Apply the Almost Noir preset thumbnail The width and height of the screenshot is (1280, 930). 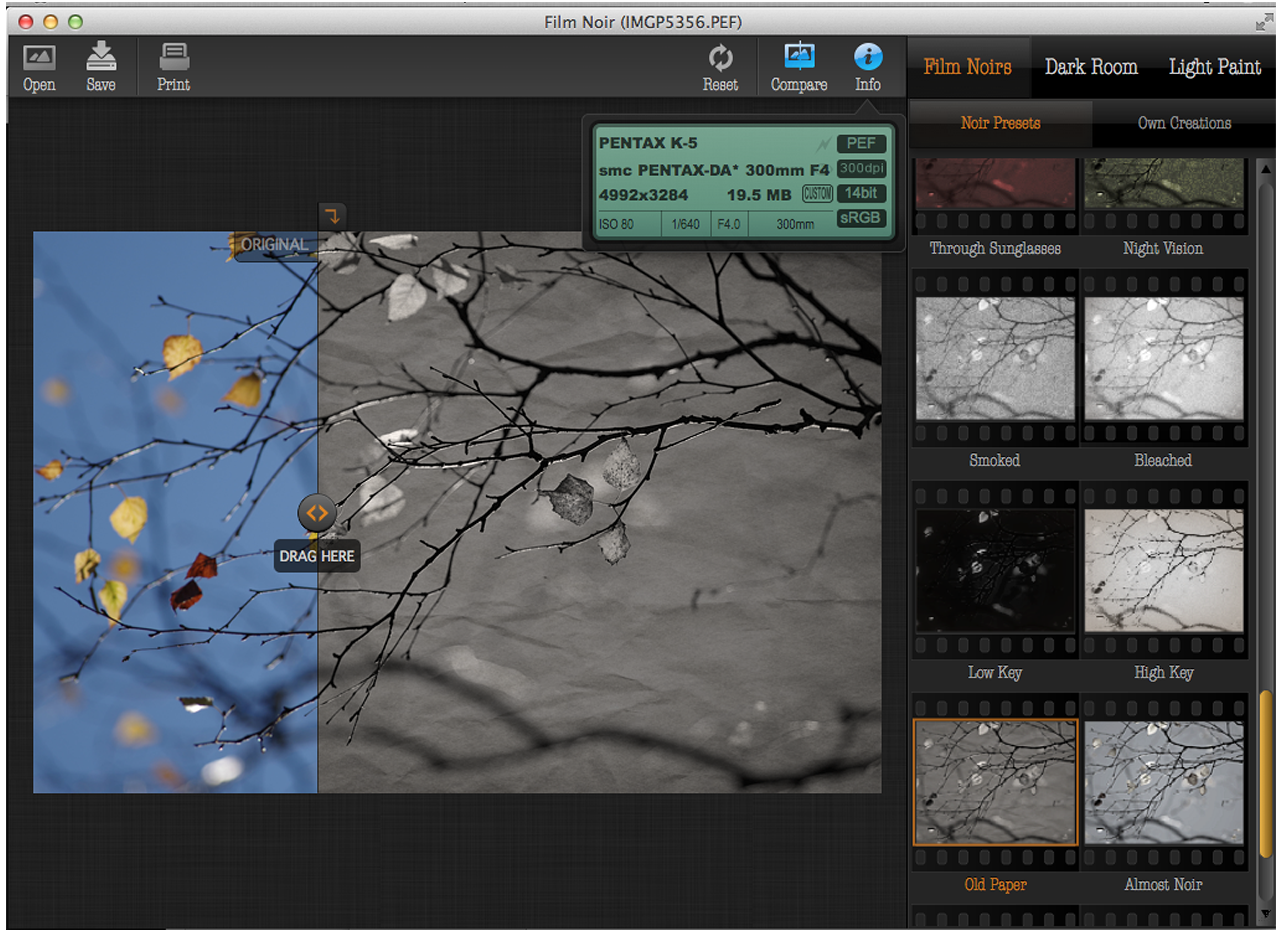(x=1164, y=782)
